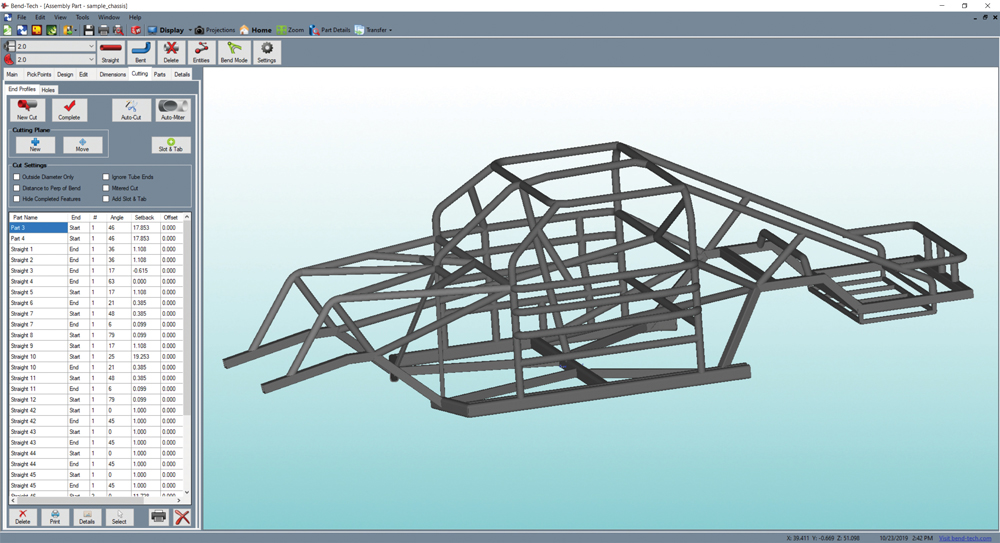This screenshot has width=1000, height=543.
Task: Click the Select cursor button
Action: click(x=119, y=517)
